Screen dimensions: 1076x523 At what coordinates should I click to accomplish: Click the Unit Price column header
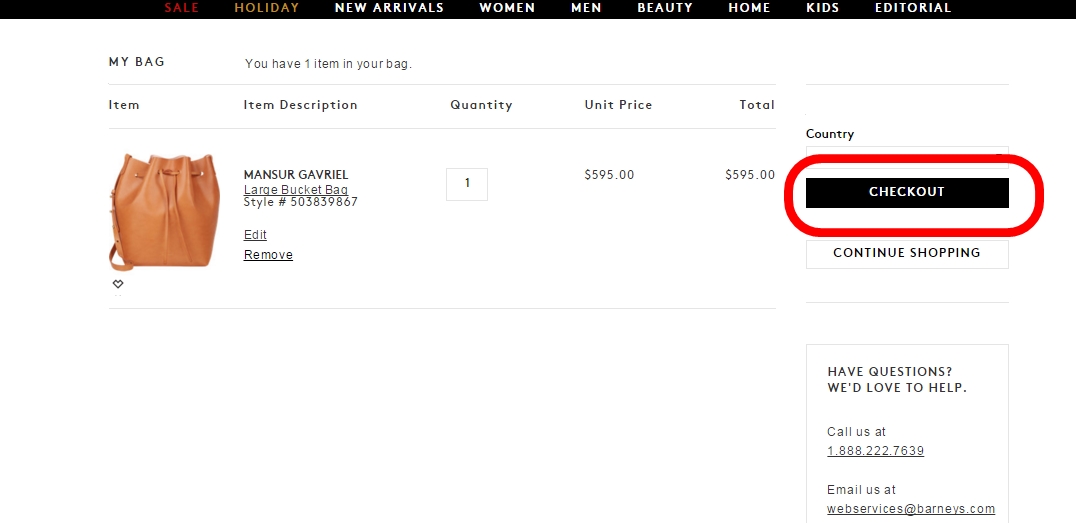coord(618,105)
